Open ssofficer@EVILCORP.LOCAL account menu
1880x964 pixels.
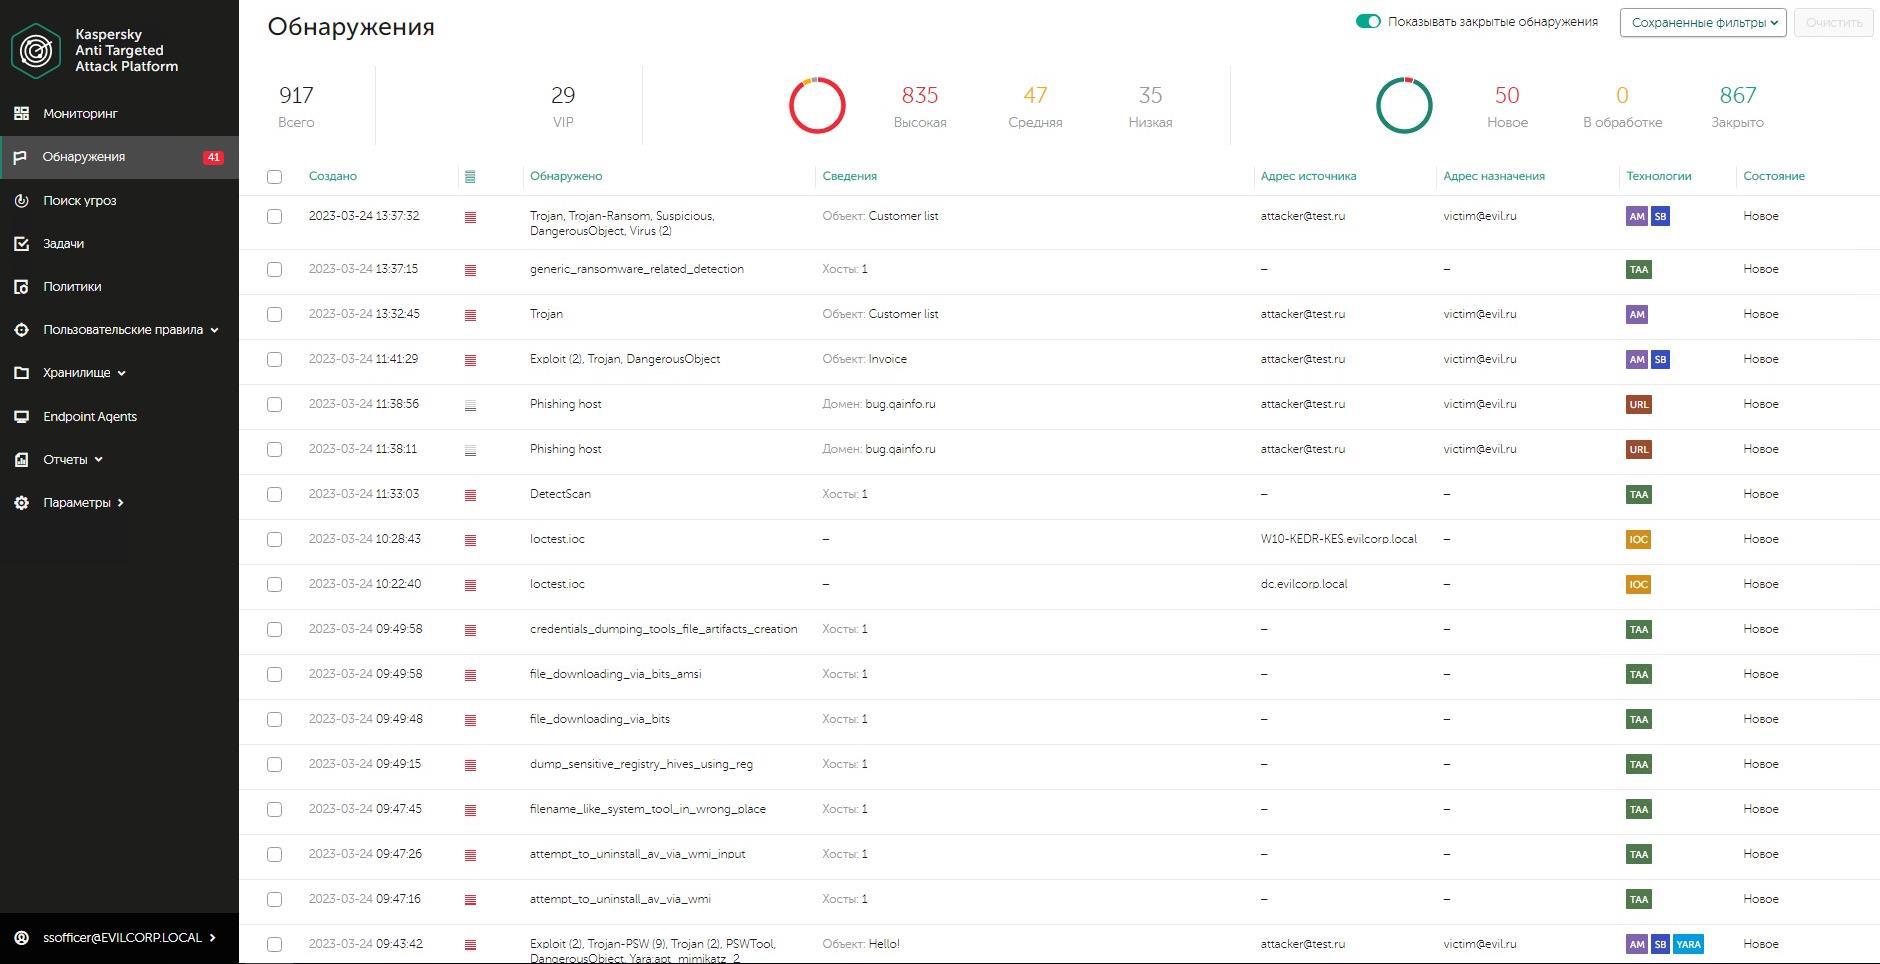point(120,938)
